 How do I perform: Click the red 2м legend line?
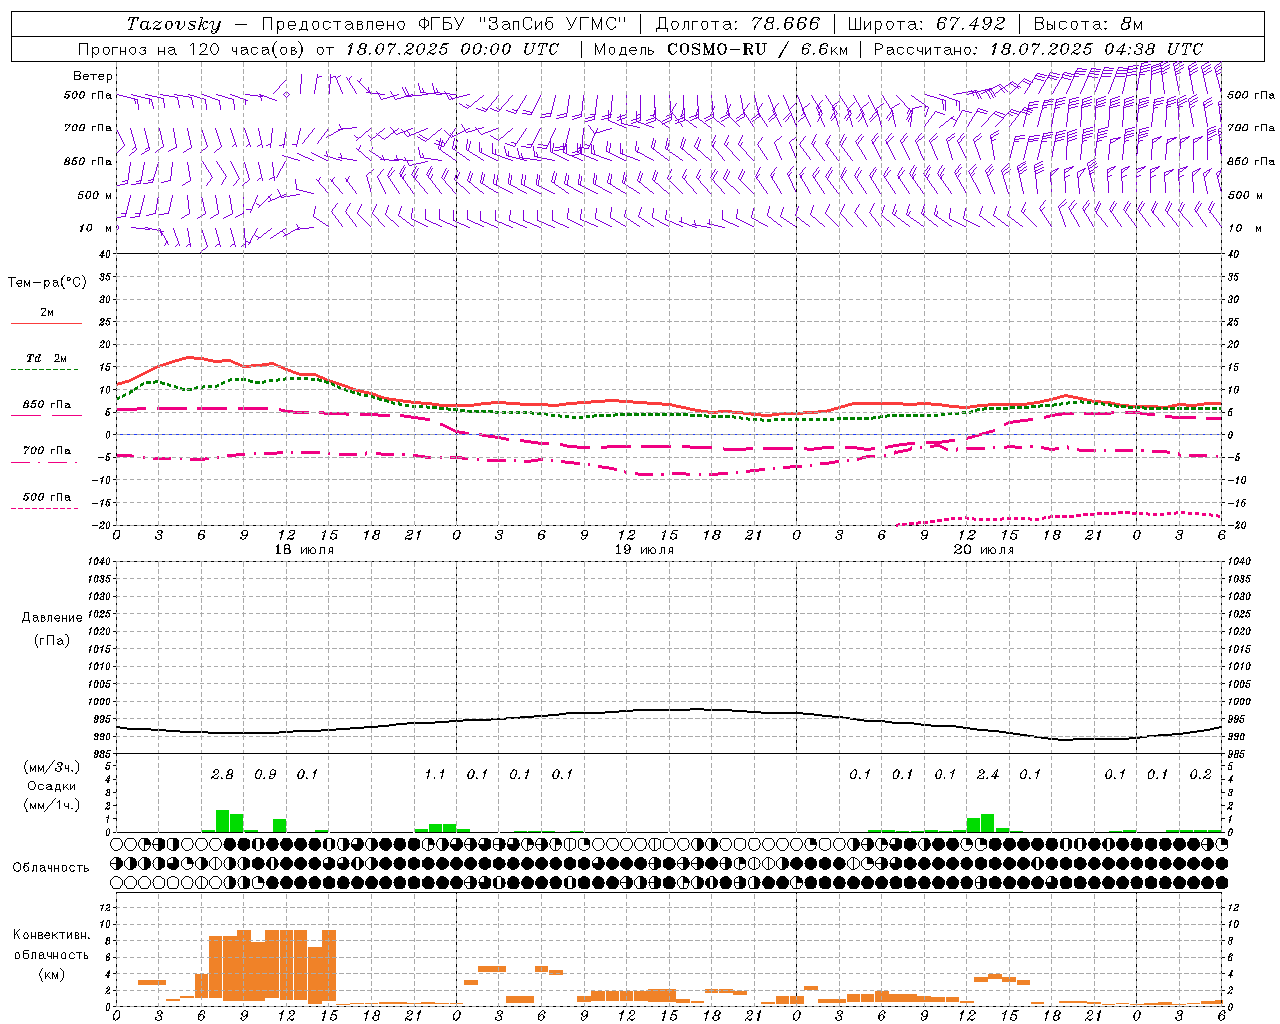(46, 324)
